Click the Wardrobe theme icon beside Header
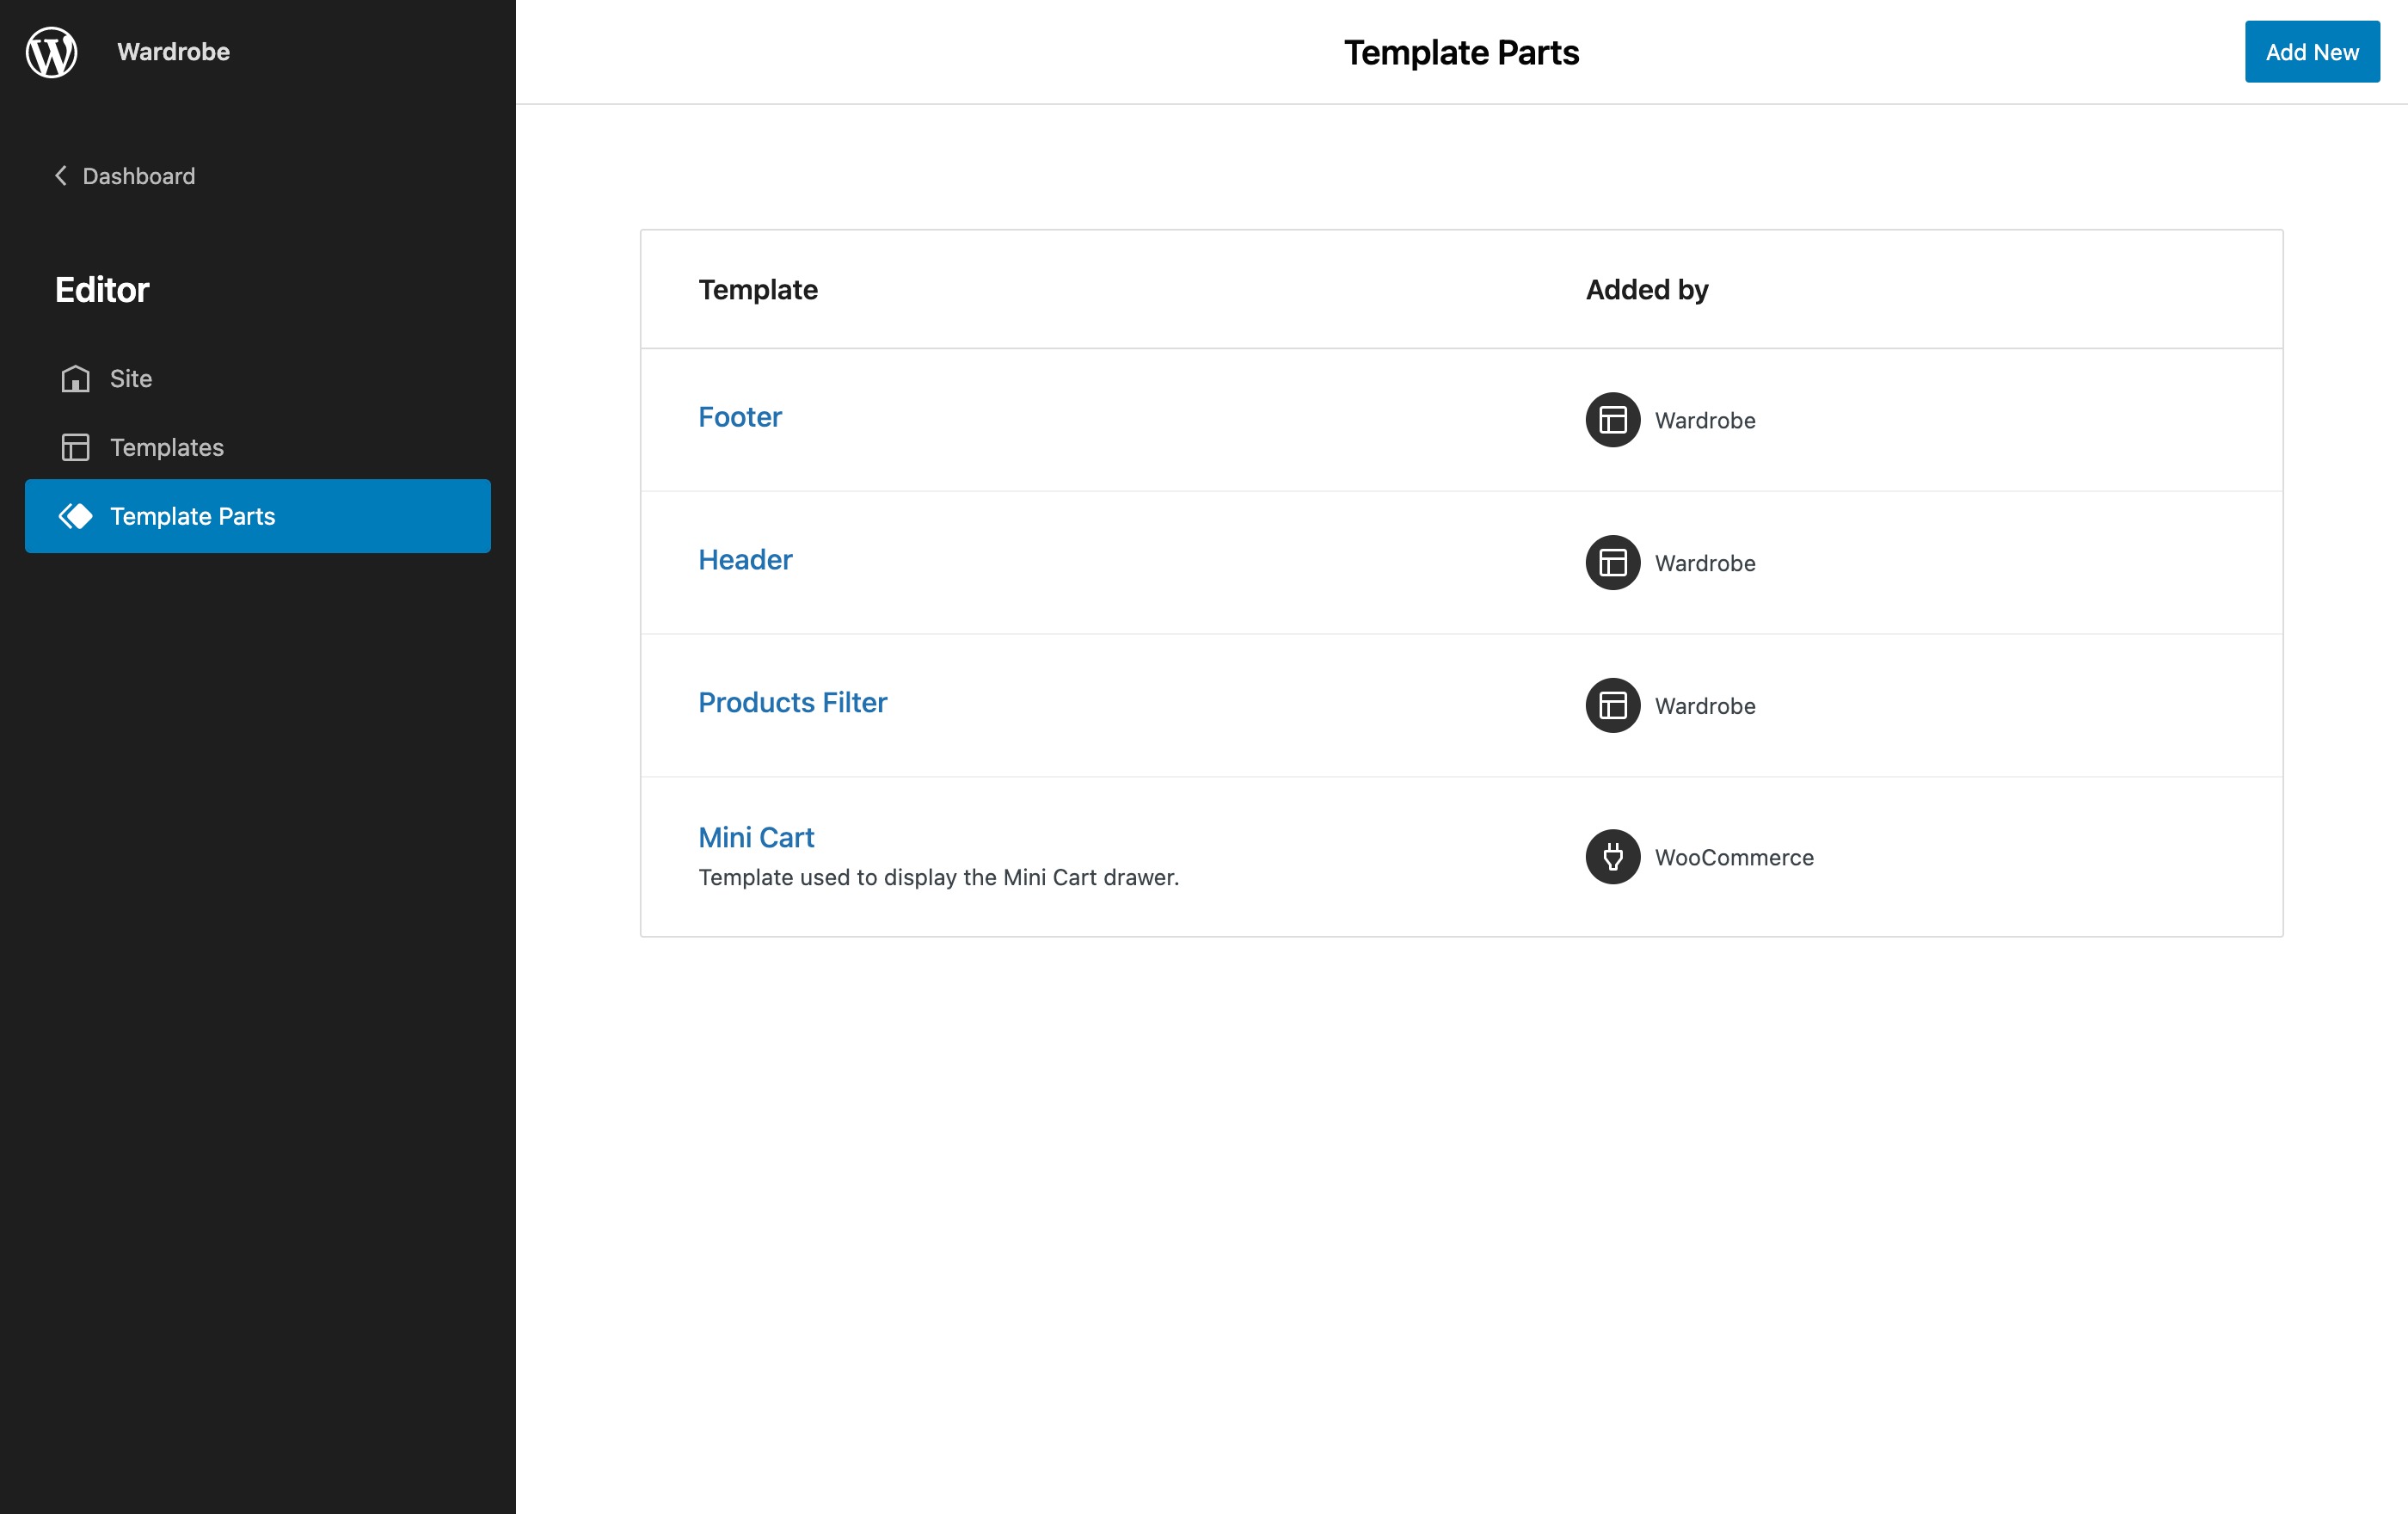 pos(1611,563)
